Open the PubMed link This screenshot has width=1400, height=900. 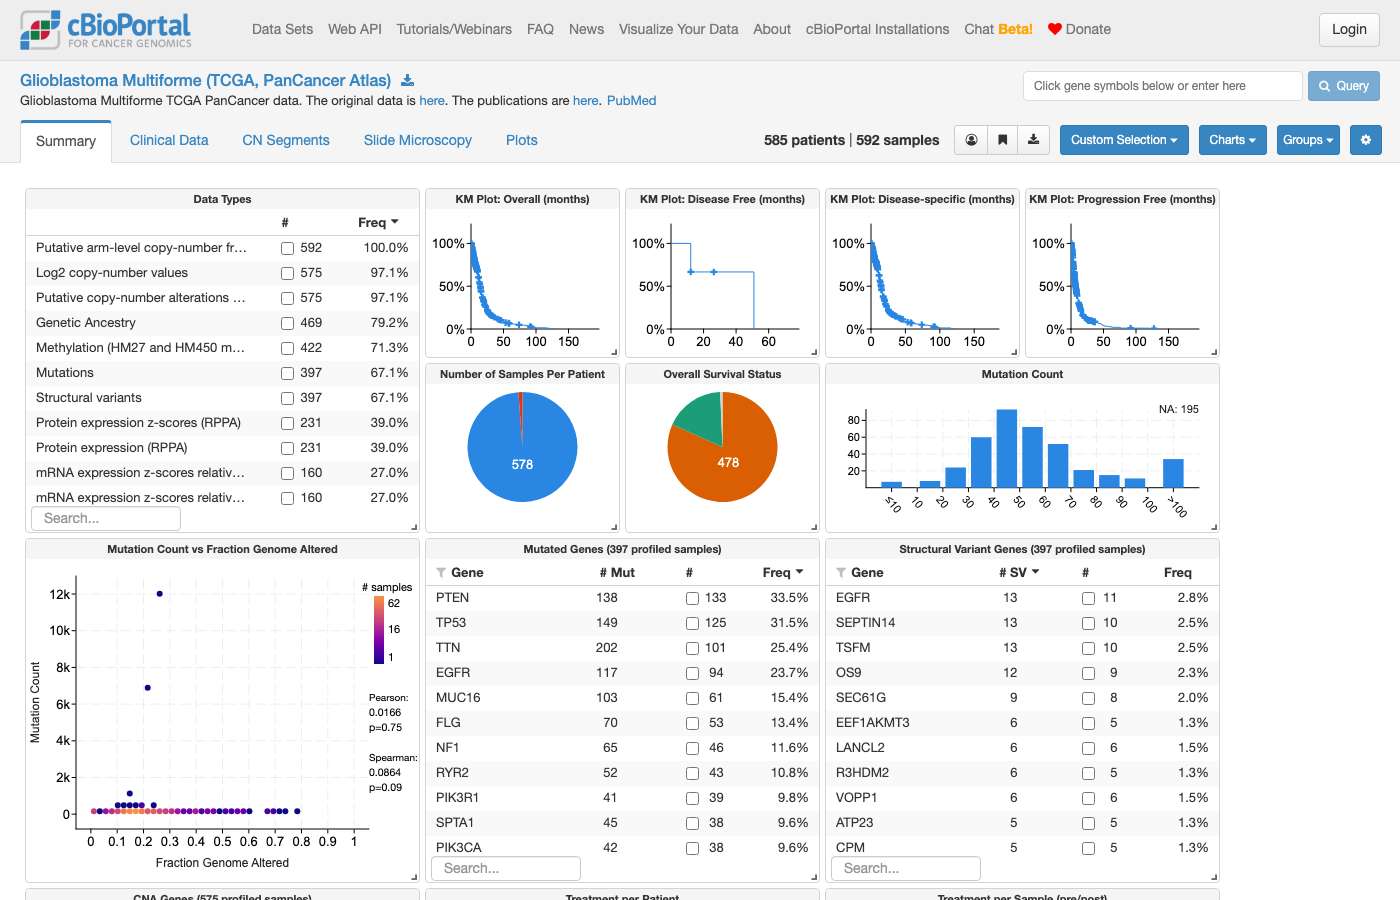(632, 100)
